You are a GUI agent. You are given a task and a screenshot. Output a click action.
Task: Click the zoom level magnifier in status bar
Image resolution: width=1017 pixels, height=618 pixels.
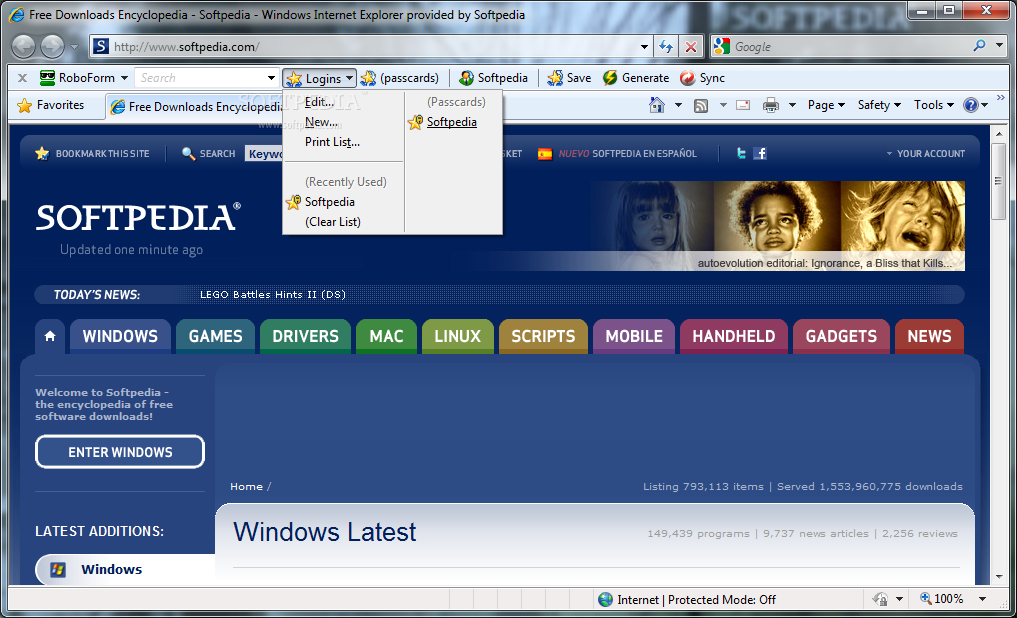[926, 599]
